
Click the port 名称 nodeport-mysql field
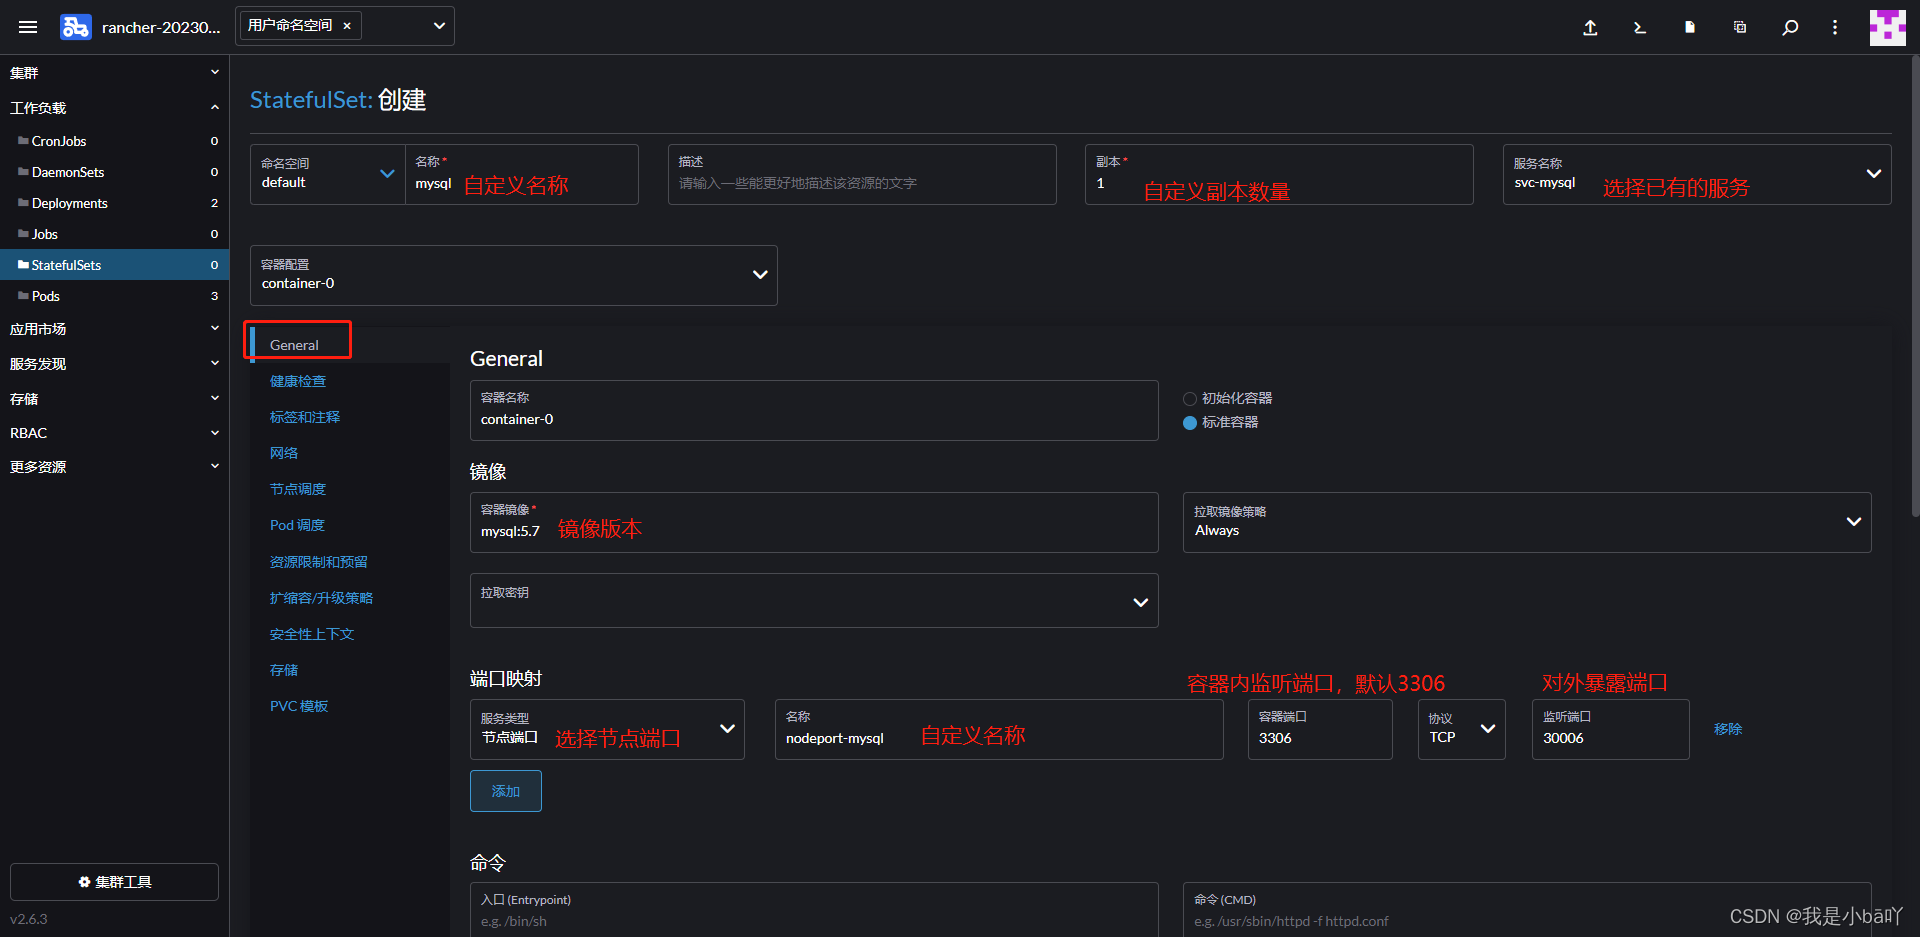point(999,729)
